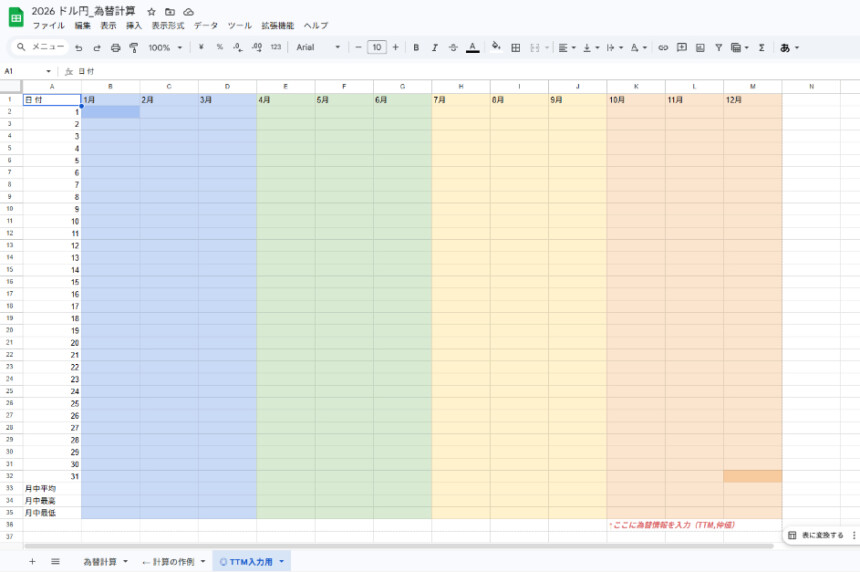Open the Arial font dropdown
This screenshot has width=860, height=572.
point(318,47)
